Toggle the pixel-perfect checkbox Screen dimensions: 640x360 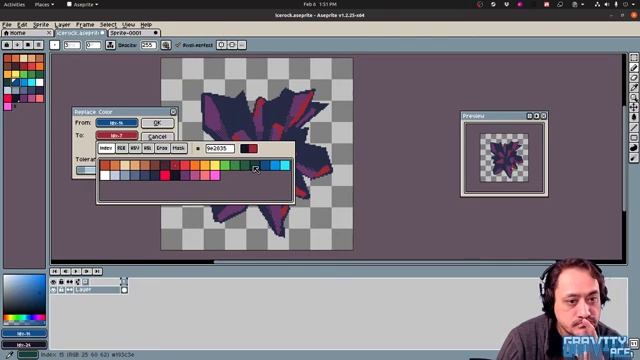pos(178,45)
